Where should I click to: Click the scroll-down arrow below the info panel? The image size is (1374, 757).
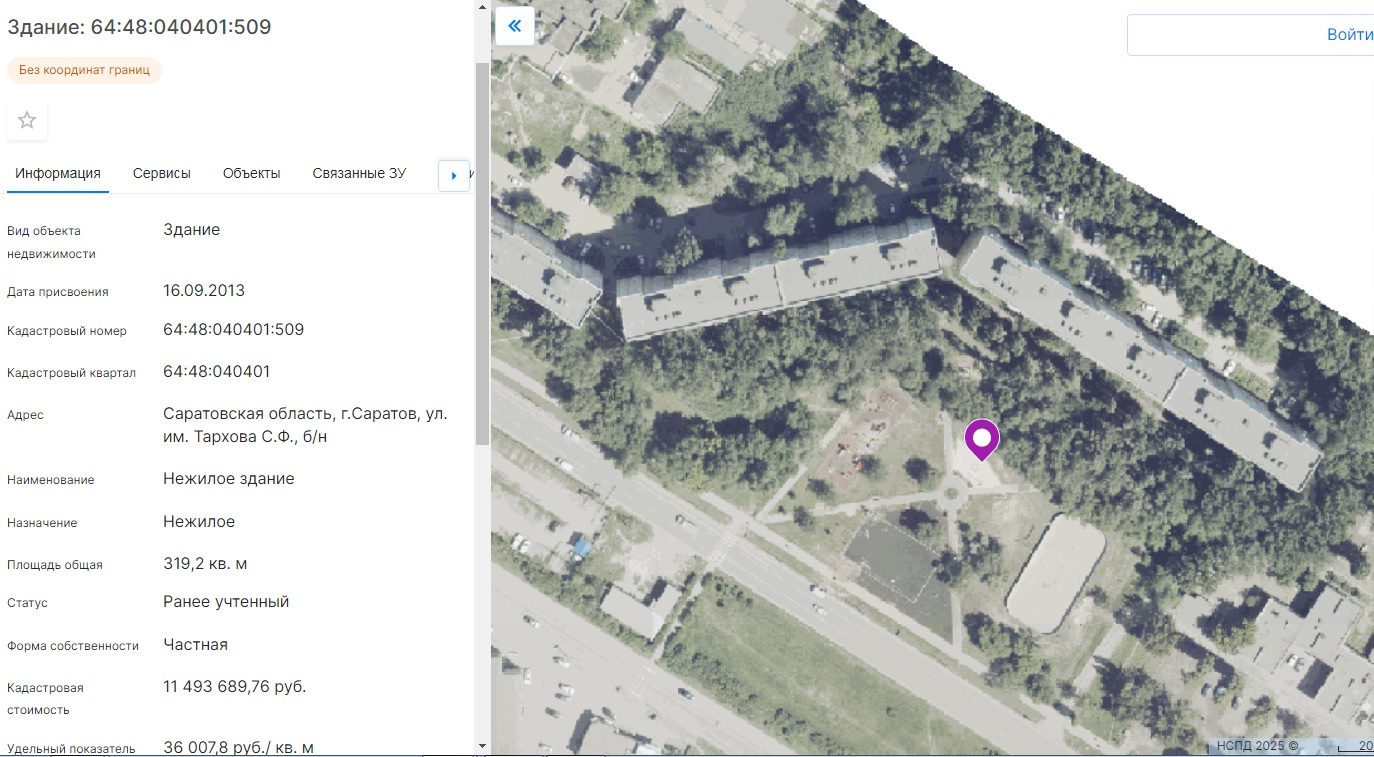point(482,746)
